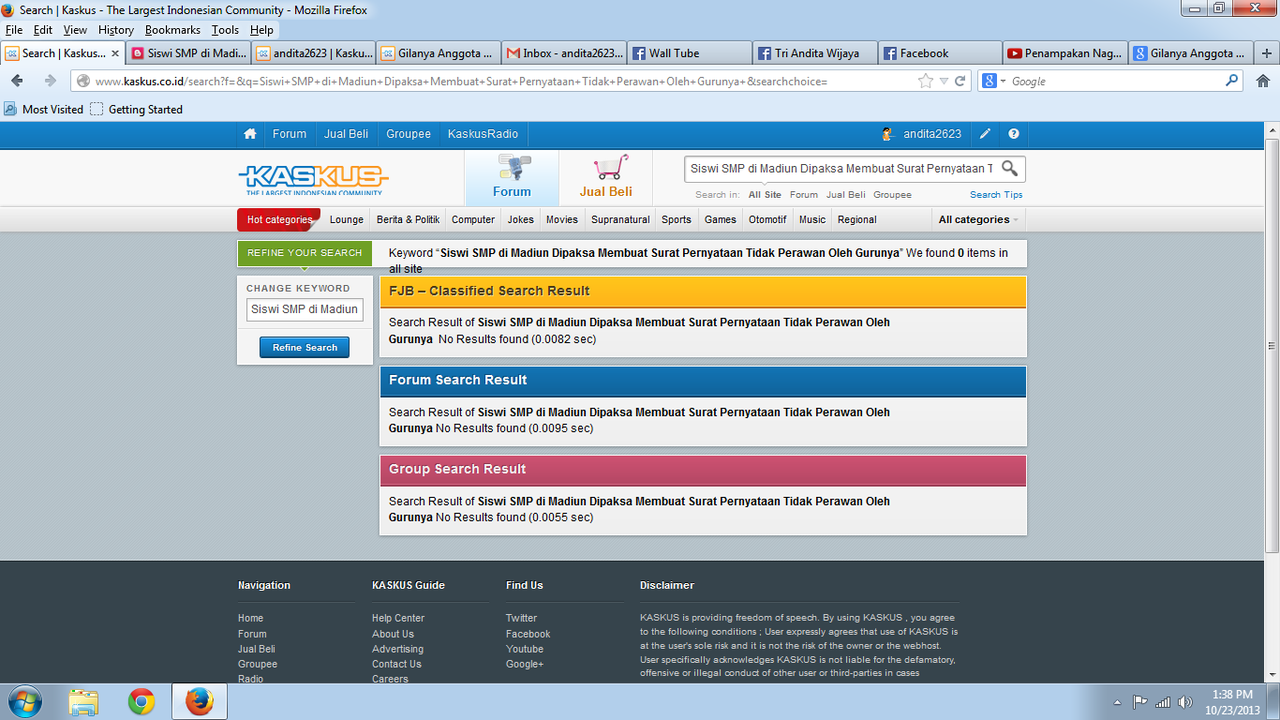Select Groupee search scope under search box
Image resolution: width=1280 pixels, height=720 pixels.
(x=892, y=195)
